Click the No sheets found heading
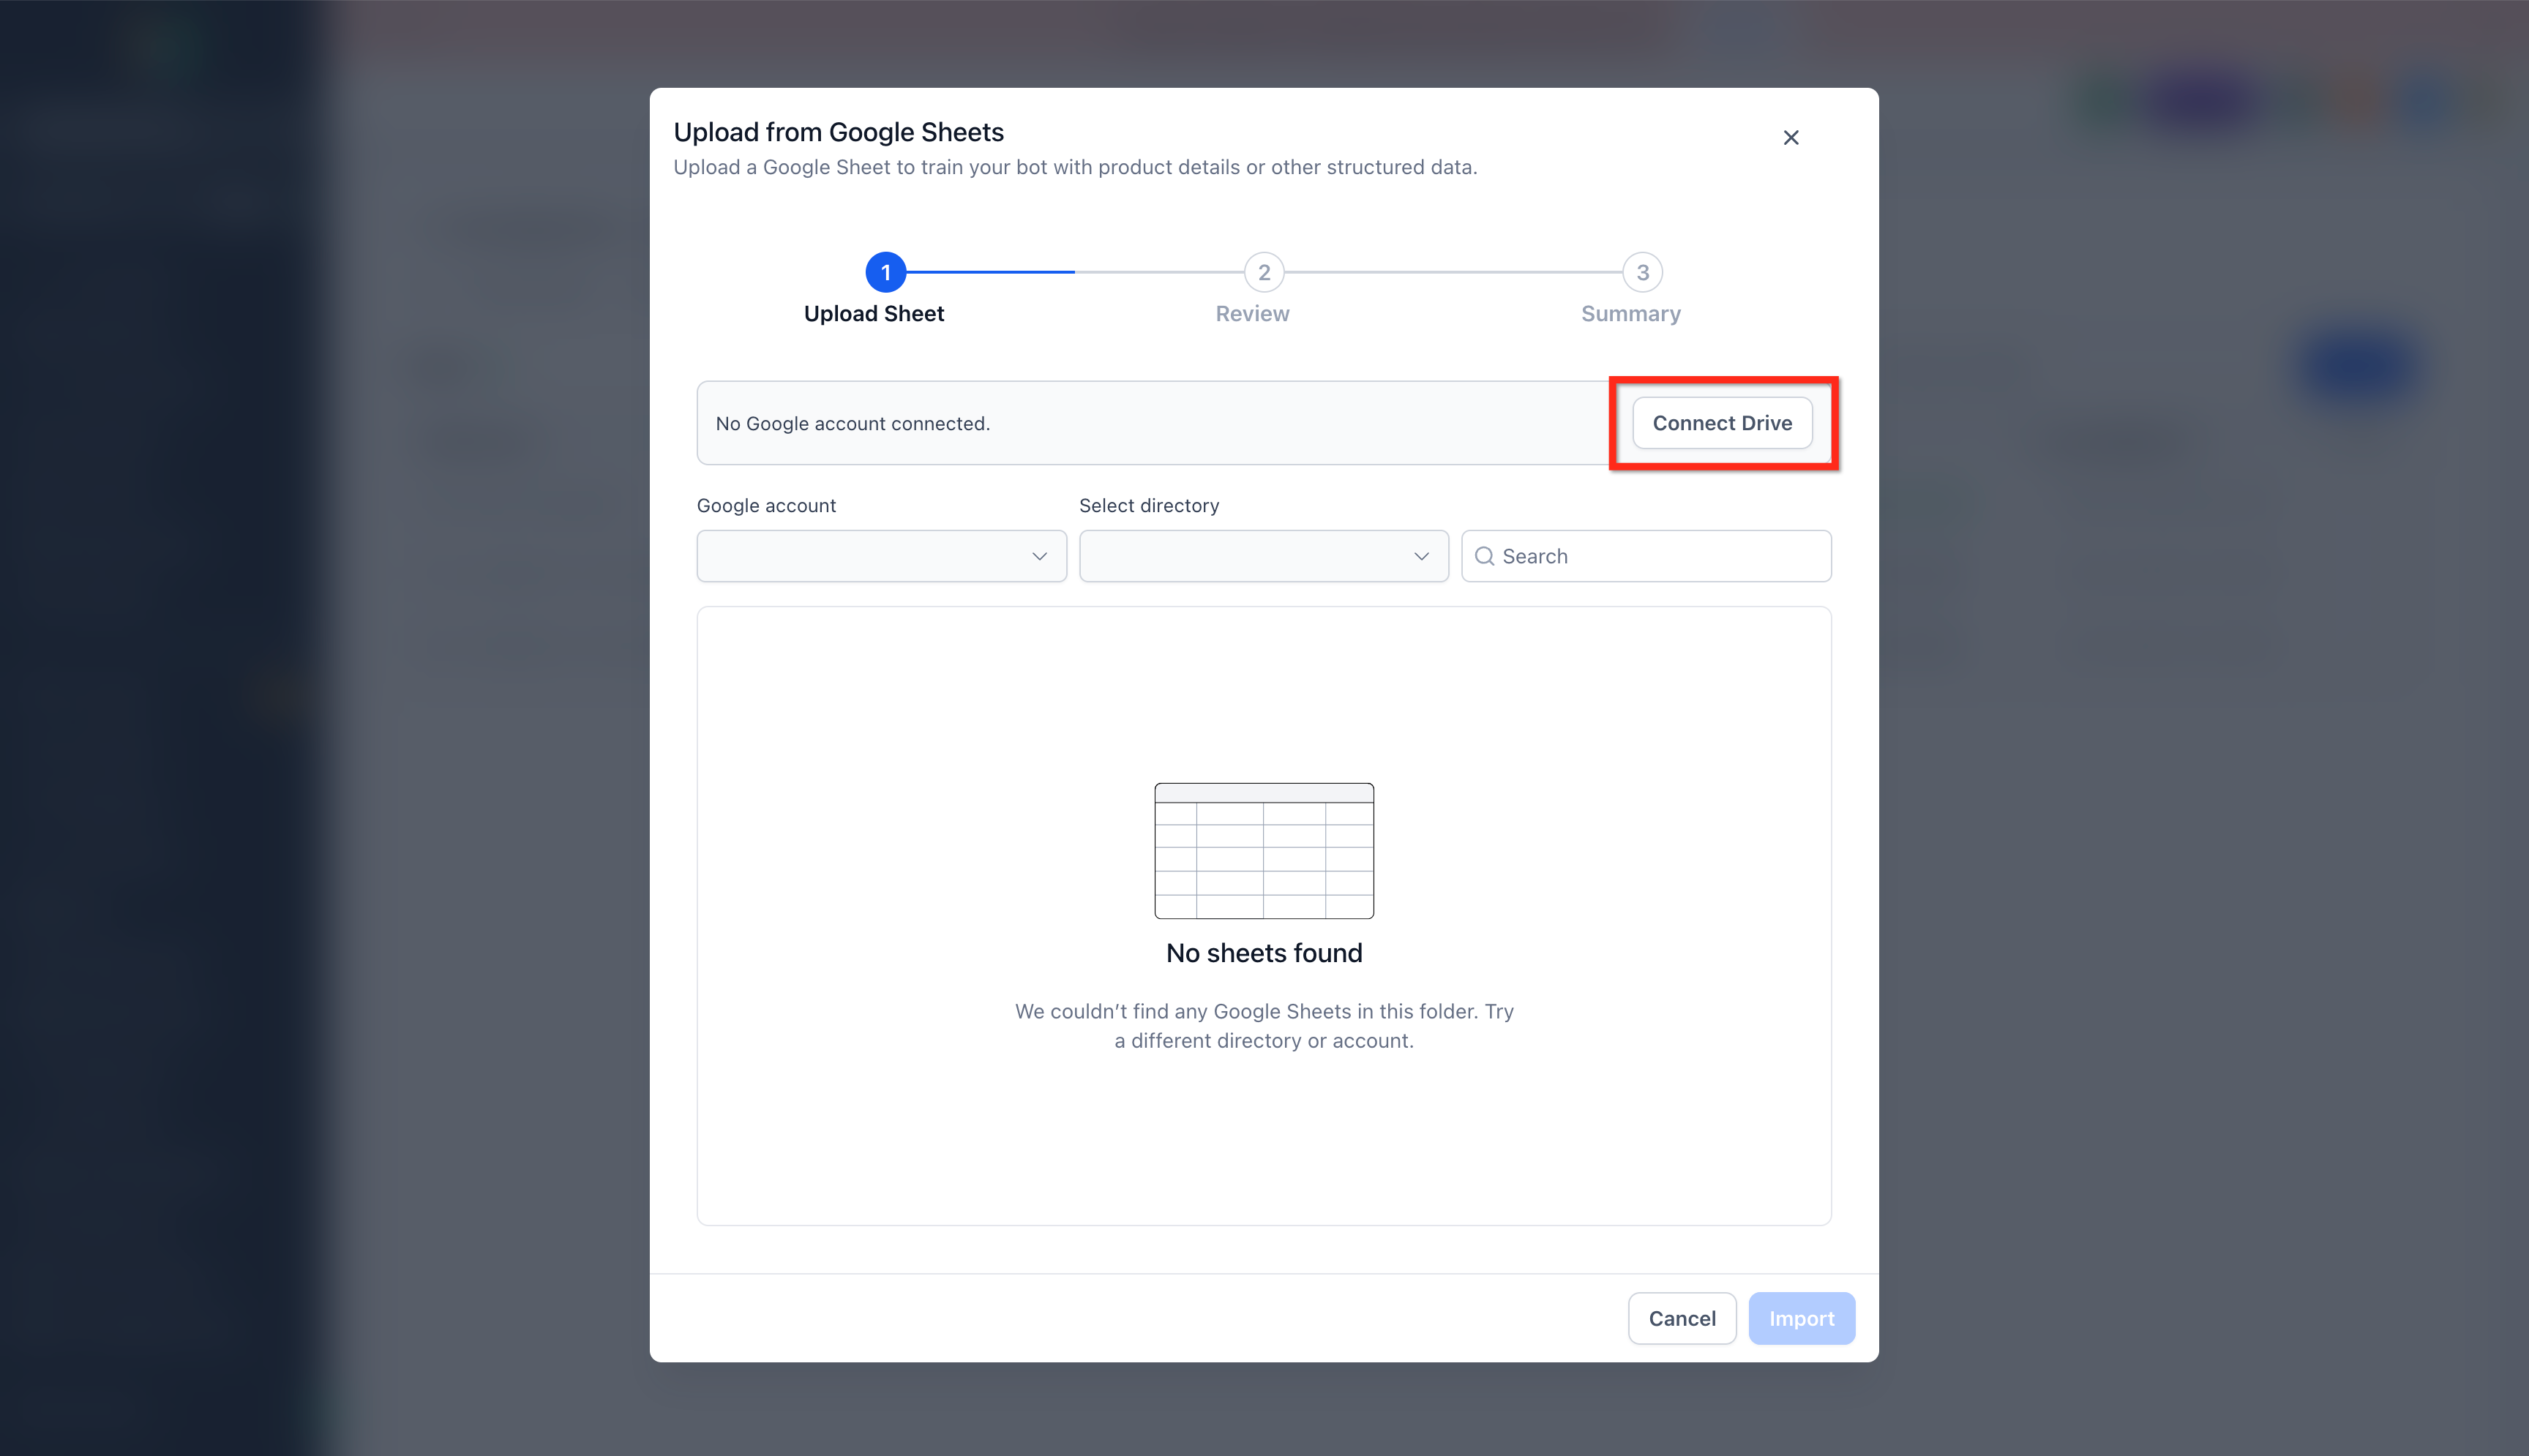Image resolution: width=2529 pixels, height=1456 pixels. pyautogui.click(x=1264, y=953)
